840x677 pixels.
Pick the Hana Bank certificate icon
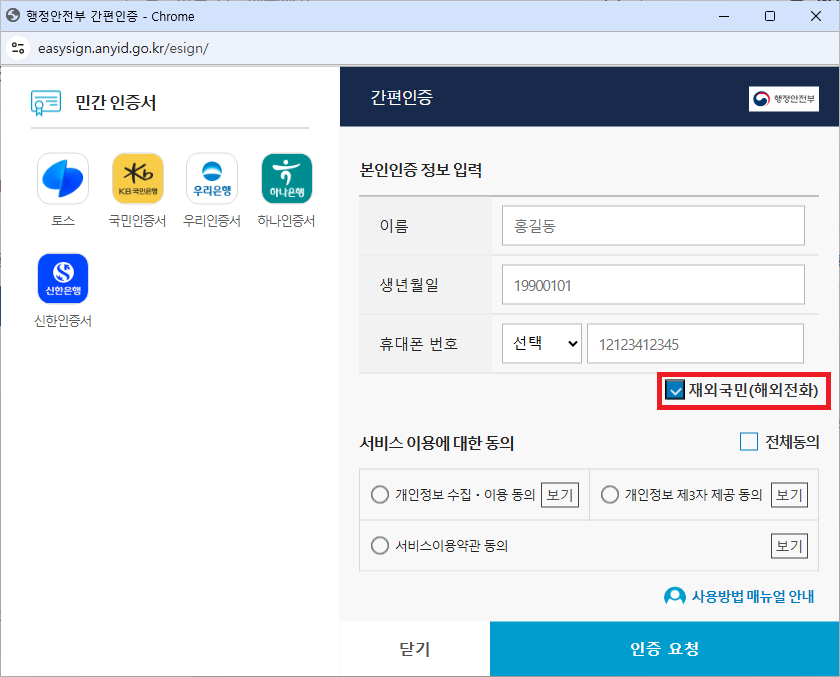click(x=287, y=178)
